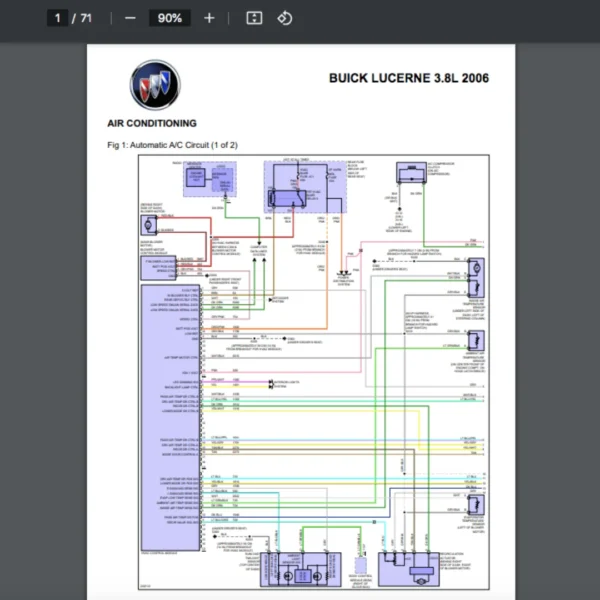Click the top temperature sensor on right edge
Screen dimensions: 600x600
pos(477,268)
